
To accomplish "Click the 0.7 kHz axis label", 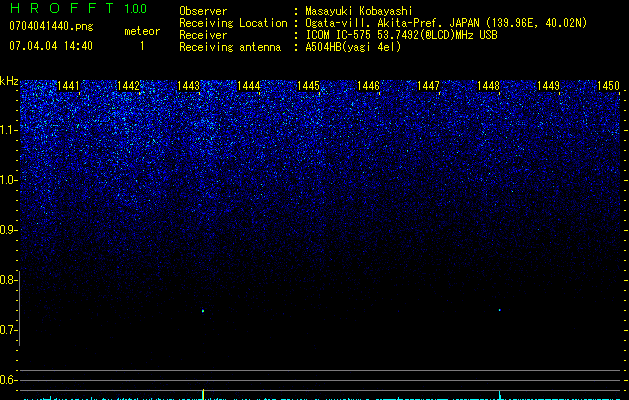I will 9,330.
